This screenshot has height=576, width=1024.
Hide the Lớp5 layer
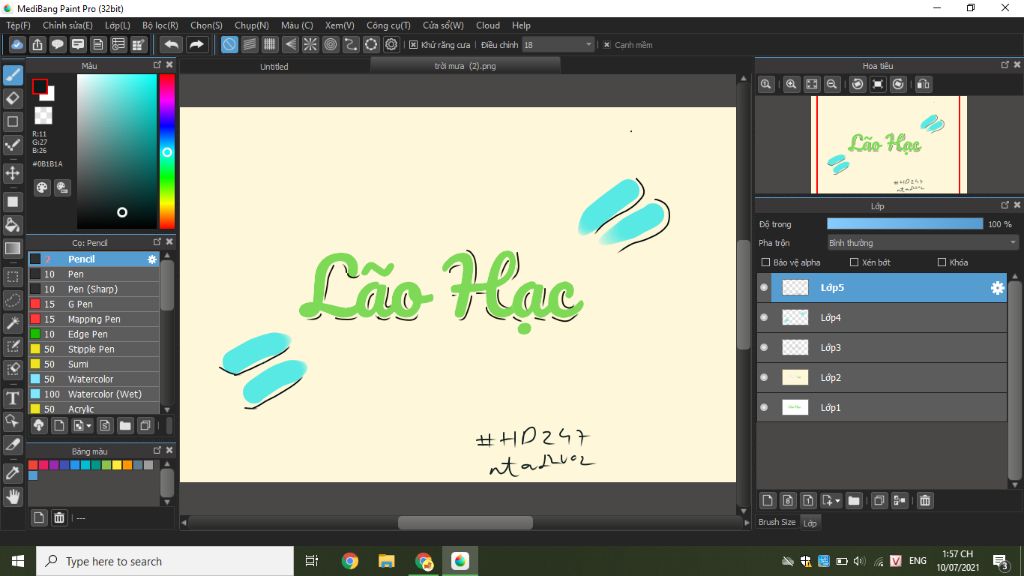point(763,287)
